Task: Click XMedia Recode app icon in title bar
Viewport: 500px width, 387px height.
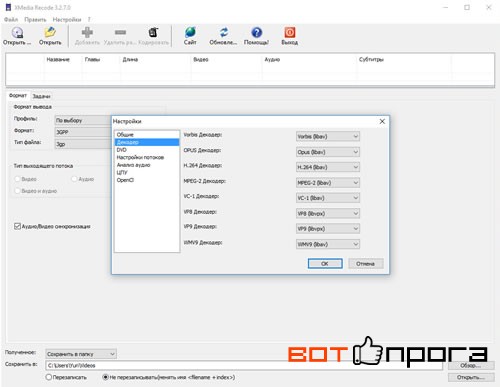Action: pyautogui.click(x=8, y=7)
